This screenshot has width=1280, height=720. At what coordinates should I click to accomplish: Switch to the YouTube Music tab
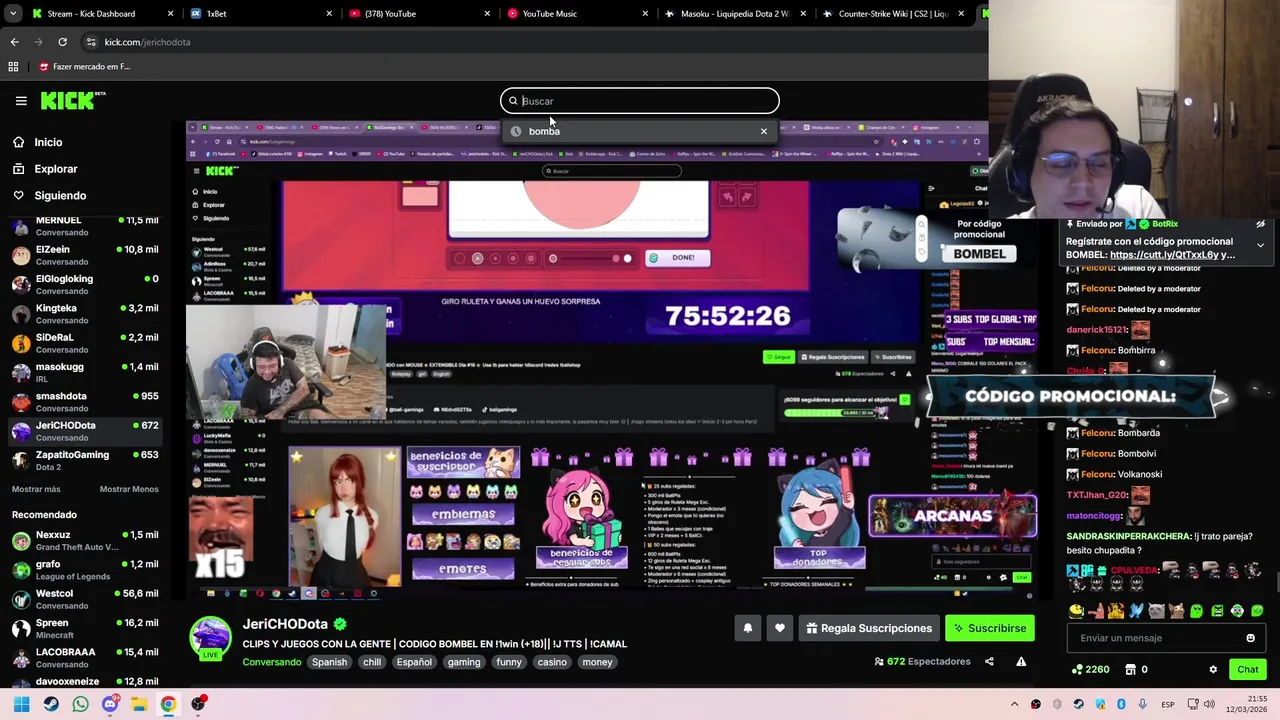[x=578, y=14]
